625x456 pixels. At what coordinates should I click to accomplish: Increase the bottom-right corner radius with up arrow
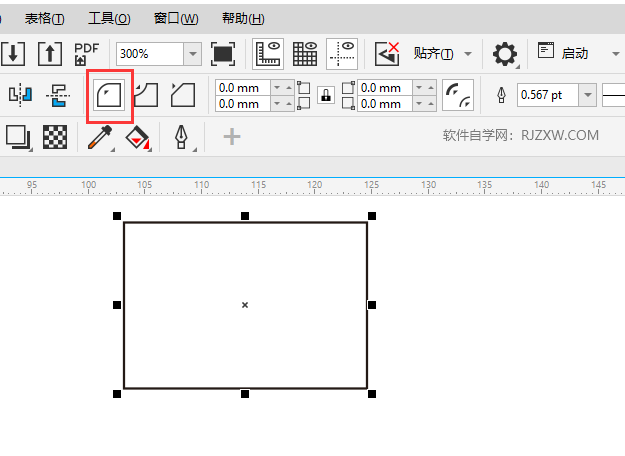coord(430,104)
